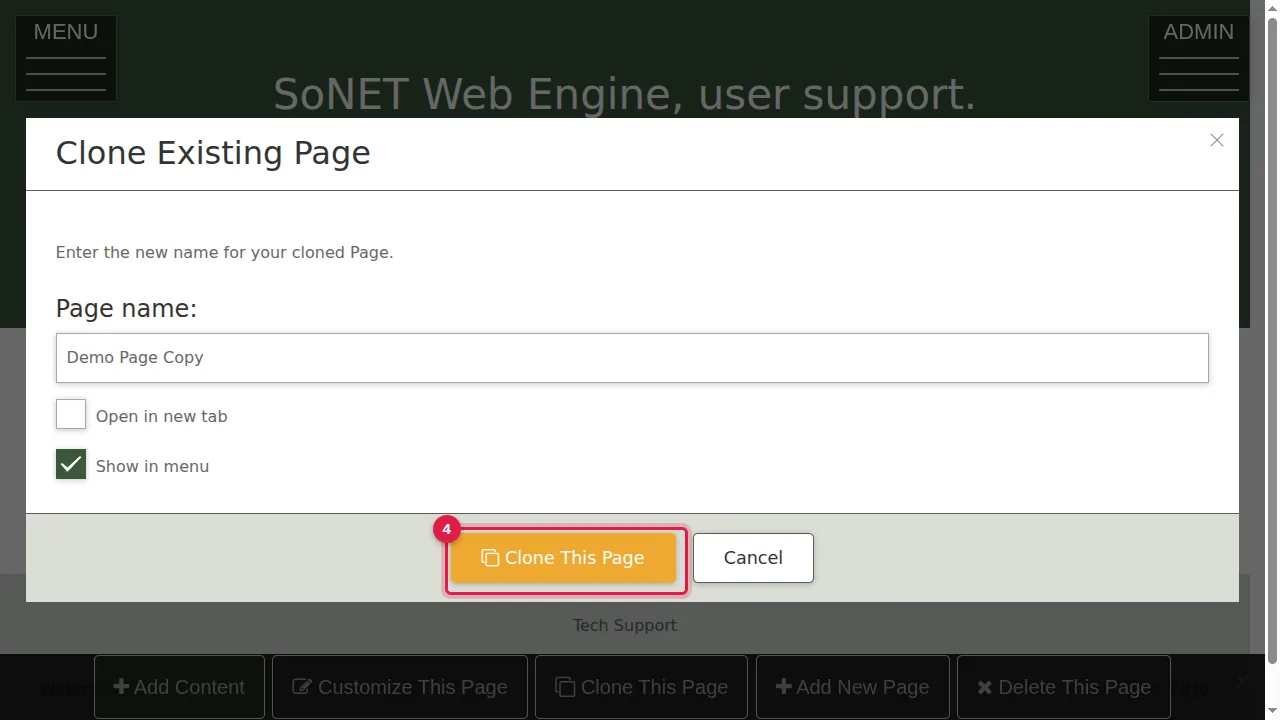Click Delete This Page in bottom toolbar

pos(1064,687)
